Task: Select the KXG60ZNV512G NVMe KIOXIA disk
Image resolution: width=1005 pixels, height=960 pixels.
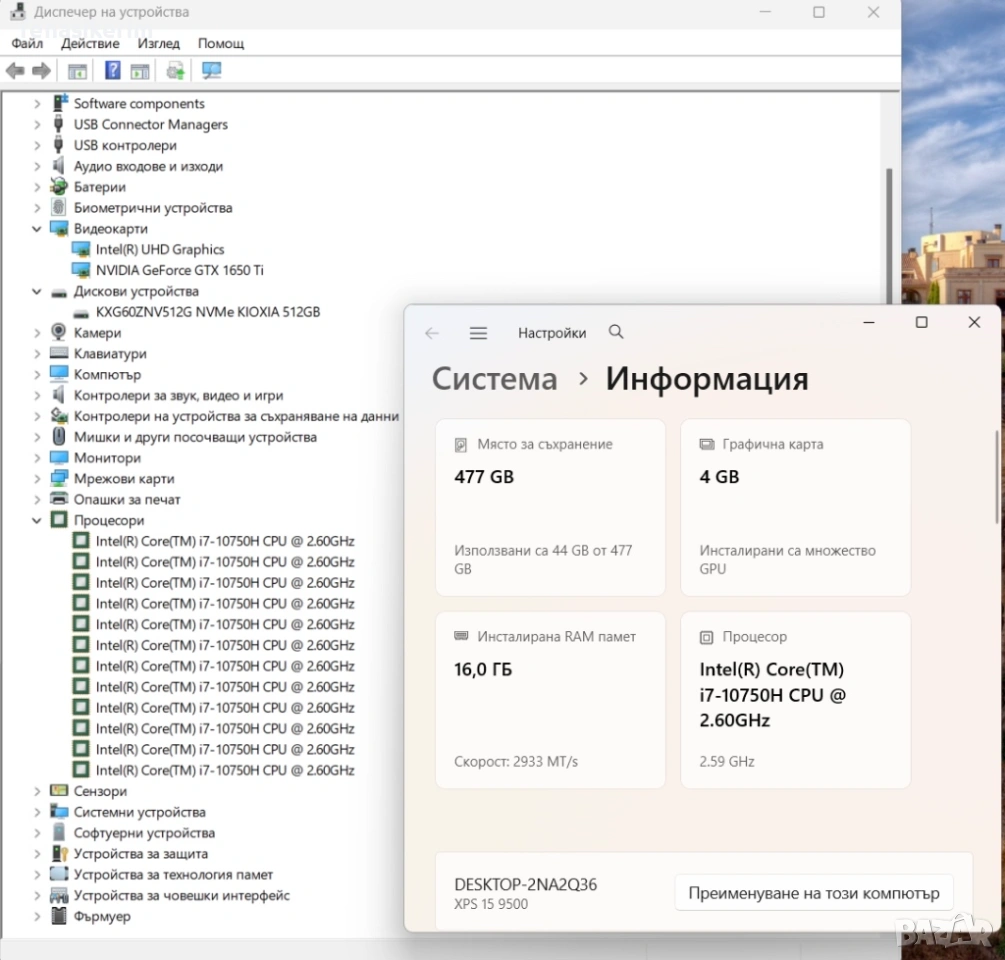Action: pyautogui.click(x=207, y=312)
